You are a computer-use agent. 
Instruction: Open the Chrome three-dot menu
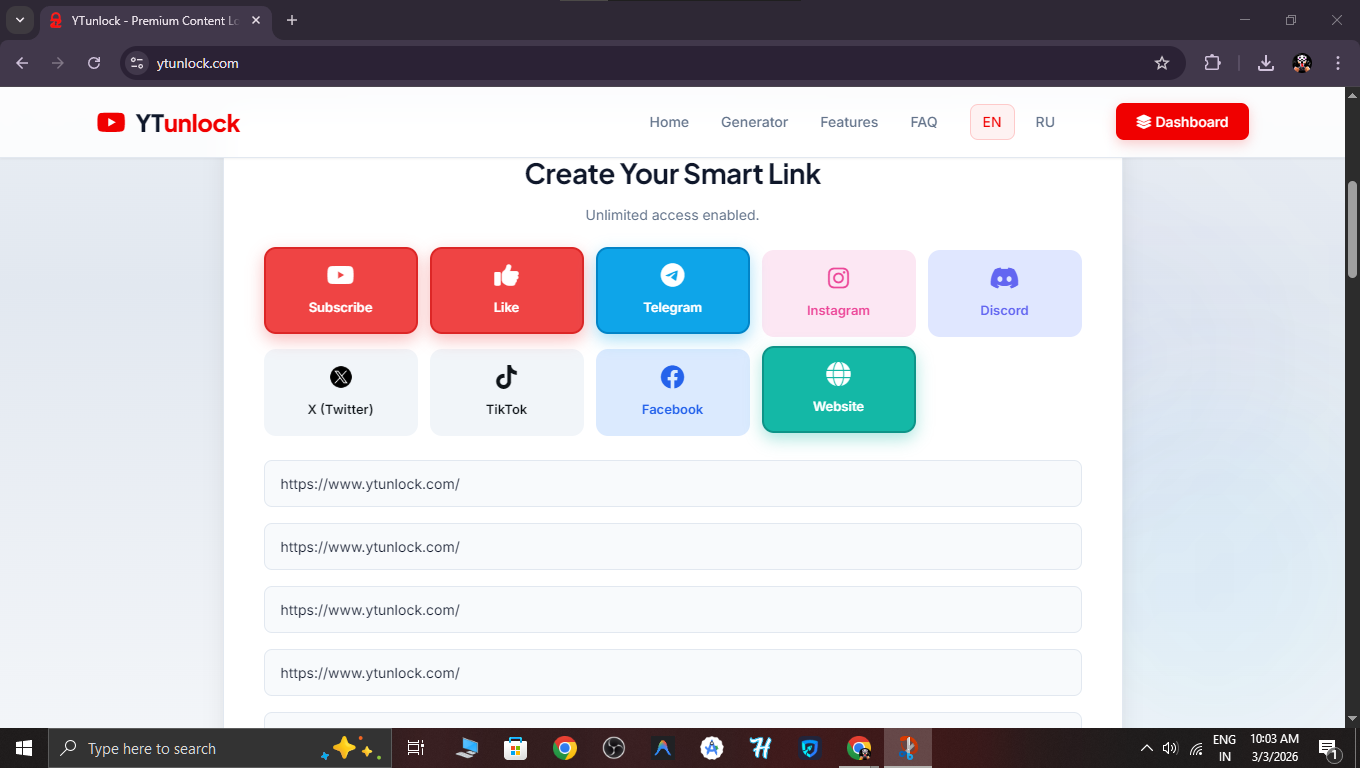click(x=1338, y=62)
